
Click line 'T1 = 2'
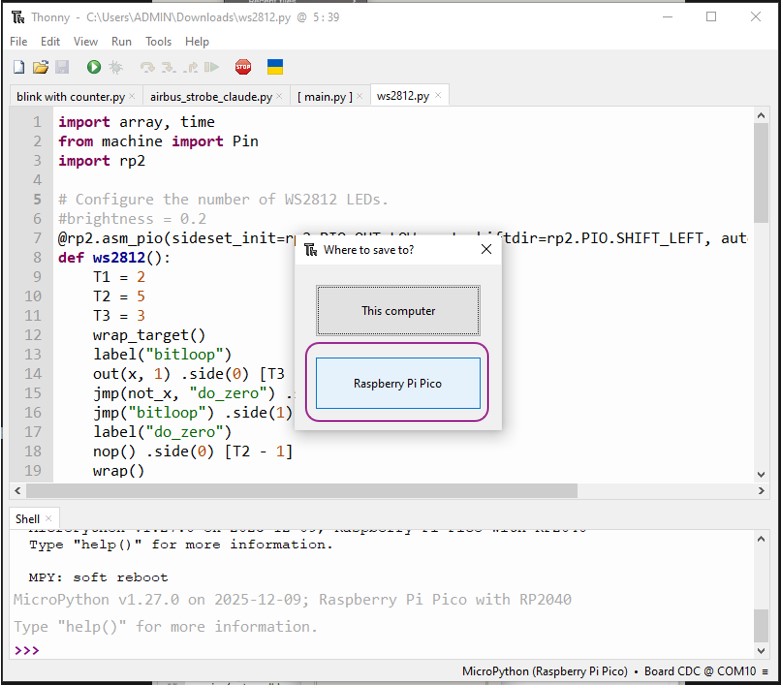(x=119, y=277)
